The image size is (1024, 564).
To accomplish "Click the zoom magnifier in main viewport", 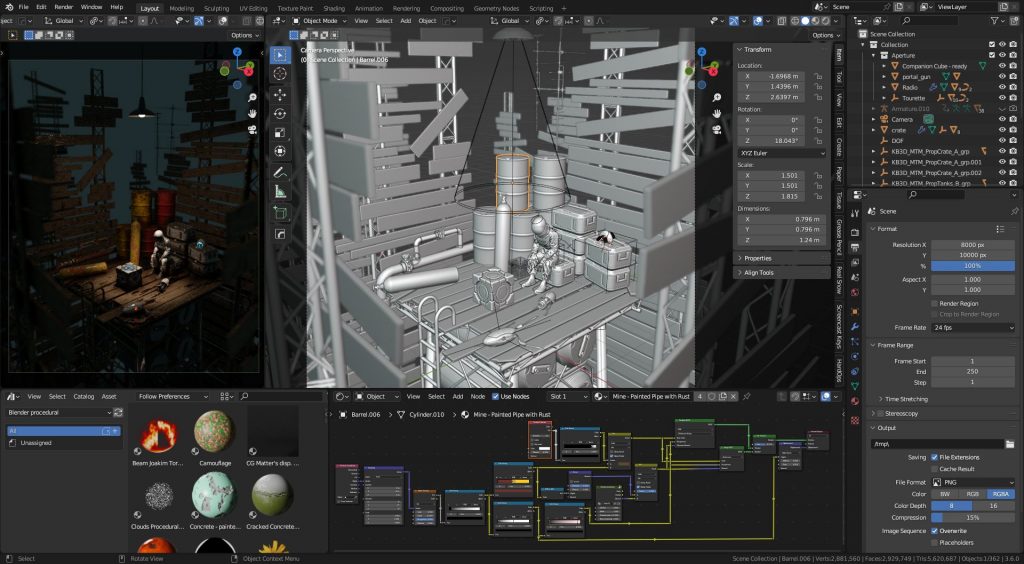I will [x=717, y=97].
